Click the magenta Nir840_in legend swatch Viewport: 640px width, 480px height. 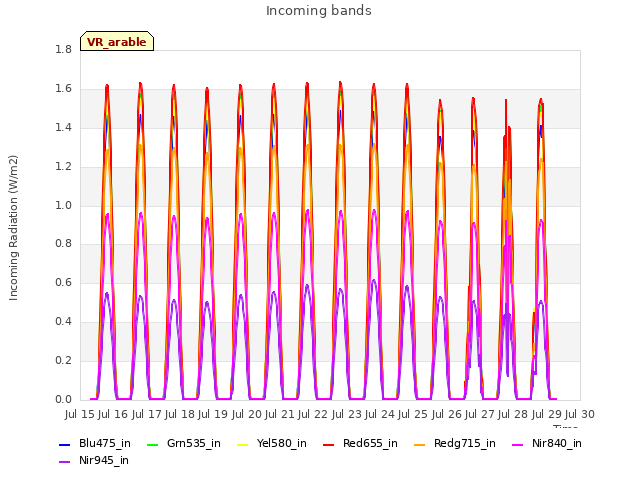point(518,444)
